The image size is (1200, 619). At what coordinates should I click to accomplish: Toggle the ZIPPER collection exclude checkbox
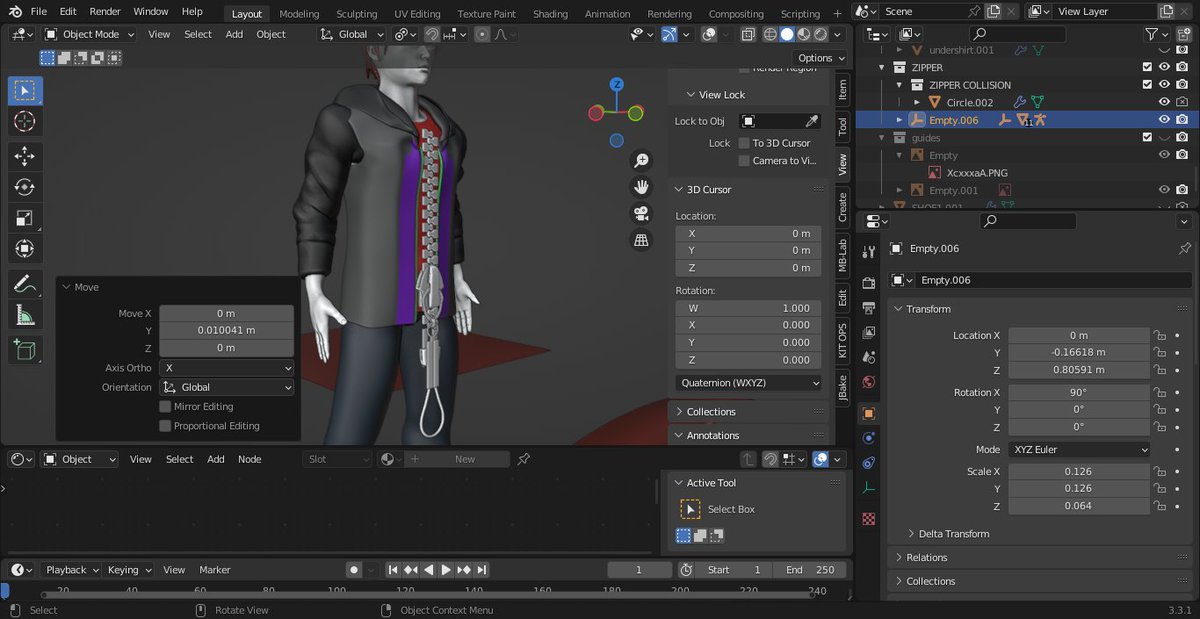pyautogui.click(x=1147, y=67)
